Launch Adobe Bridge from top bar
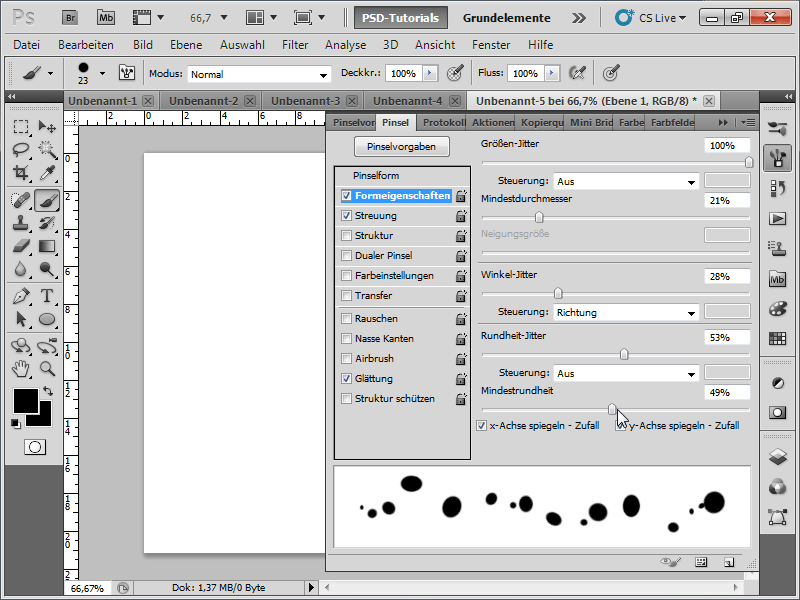This screenshot has width=800, height=600. coord(70,18)
